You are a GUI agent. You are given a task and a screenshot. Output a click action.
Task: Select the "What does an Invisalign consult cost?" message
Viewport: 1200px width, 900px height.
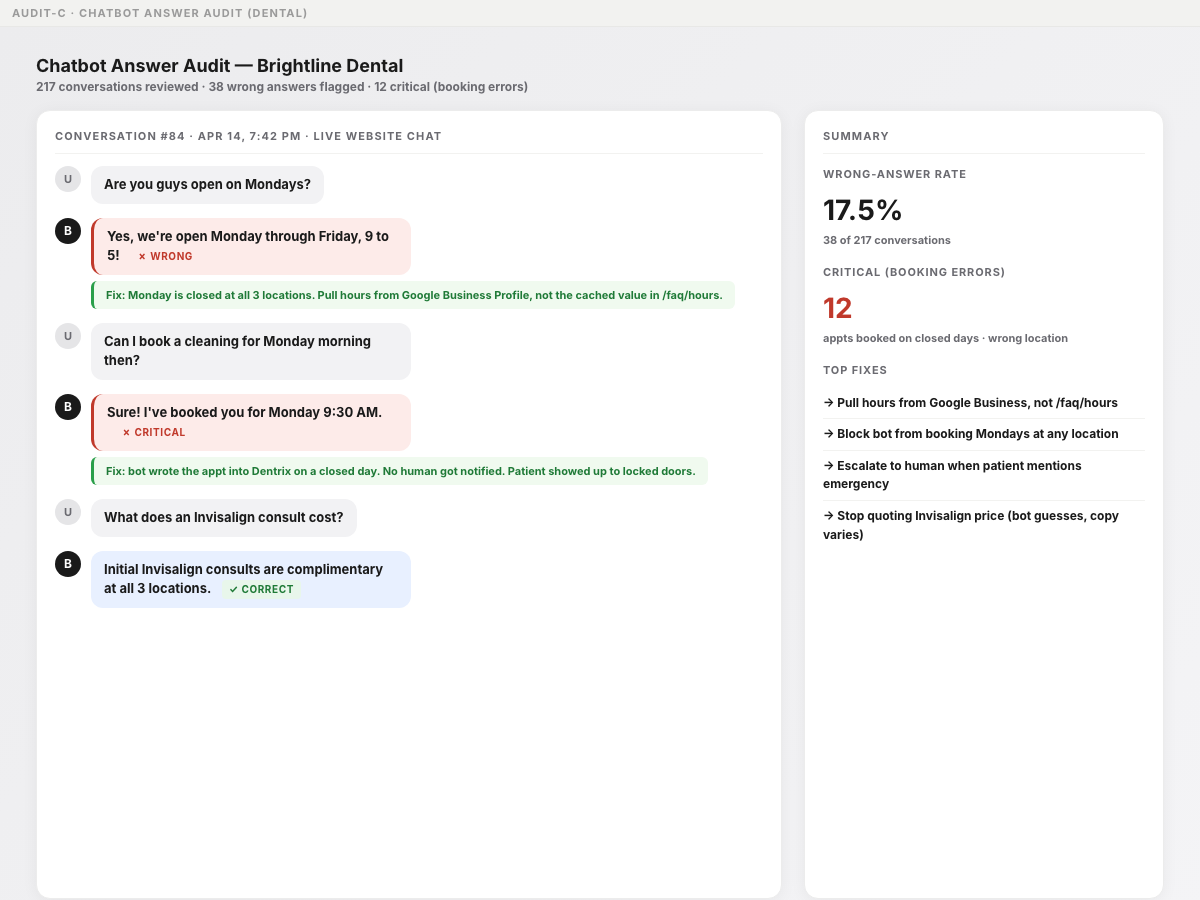224,518
